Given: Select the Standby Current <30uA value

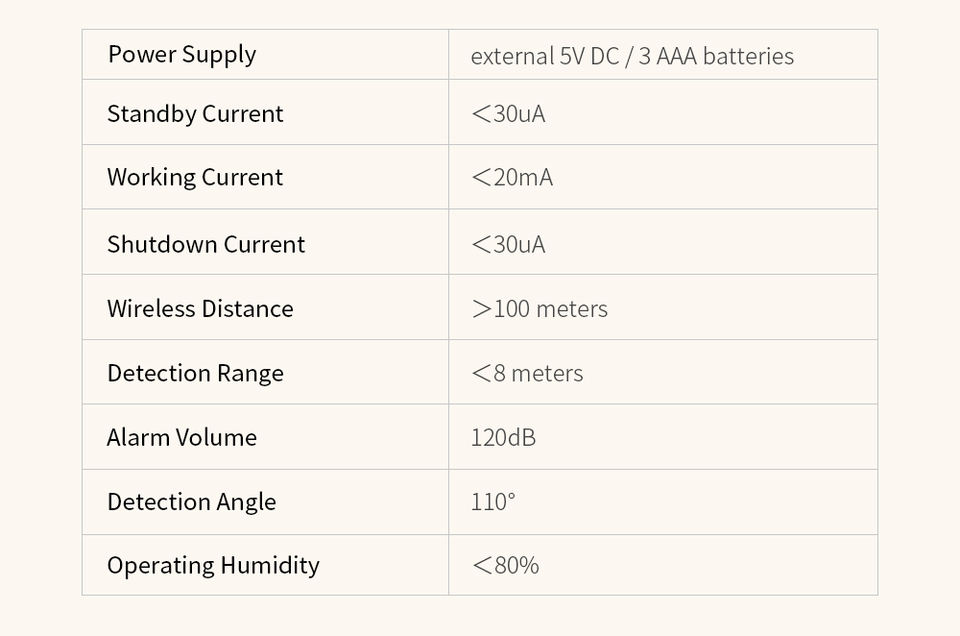Looking at the screenshot, I should tap(508, 114).
